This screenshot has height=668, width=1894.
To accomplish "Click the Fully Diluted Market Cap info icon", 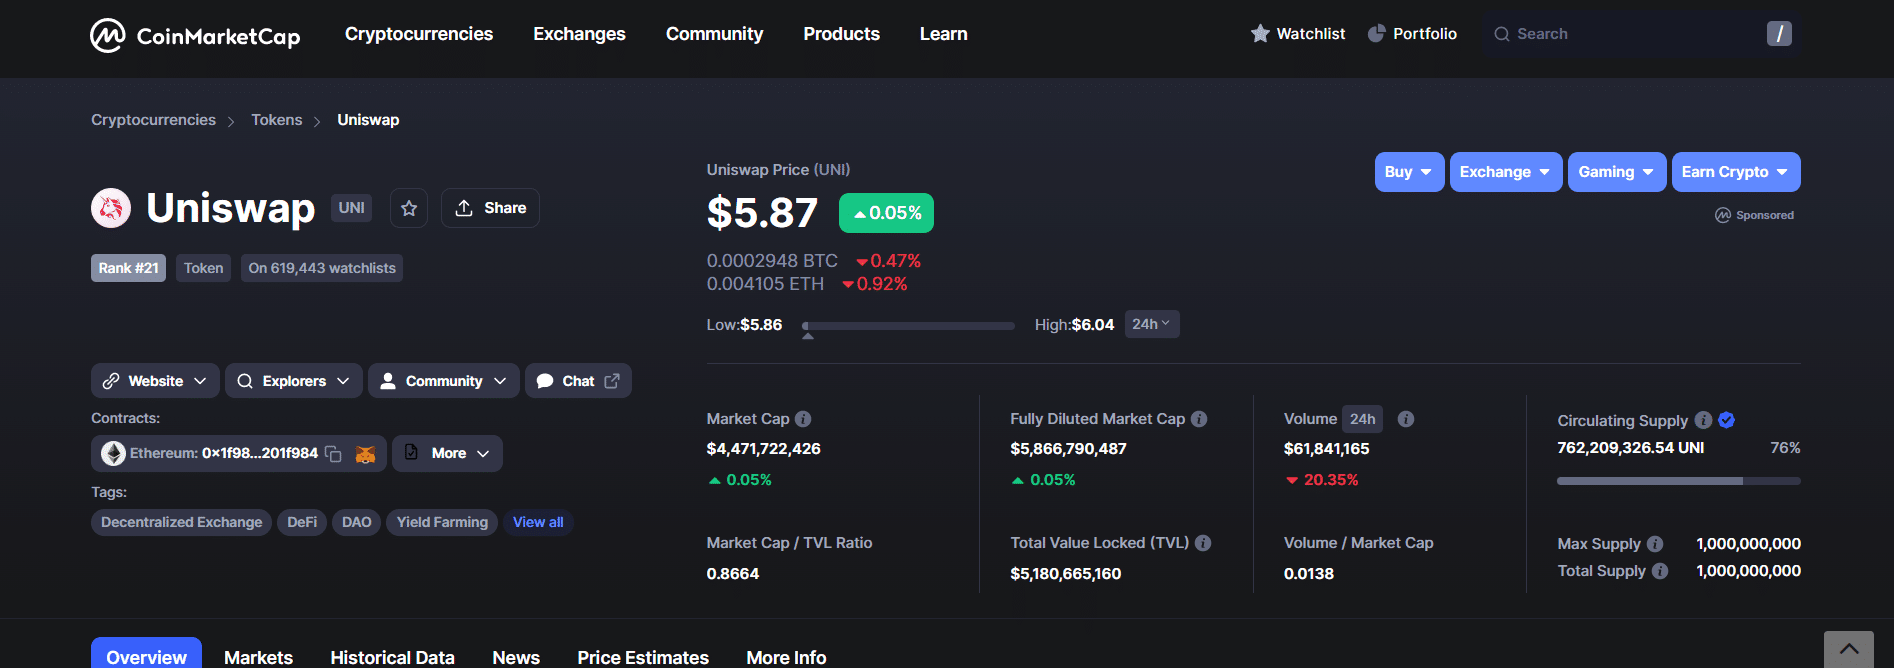I will click(1199, 419).
